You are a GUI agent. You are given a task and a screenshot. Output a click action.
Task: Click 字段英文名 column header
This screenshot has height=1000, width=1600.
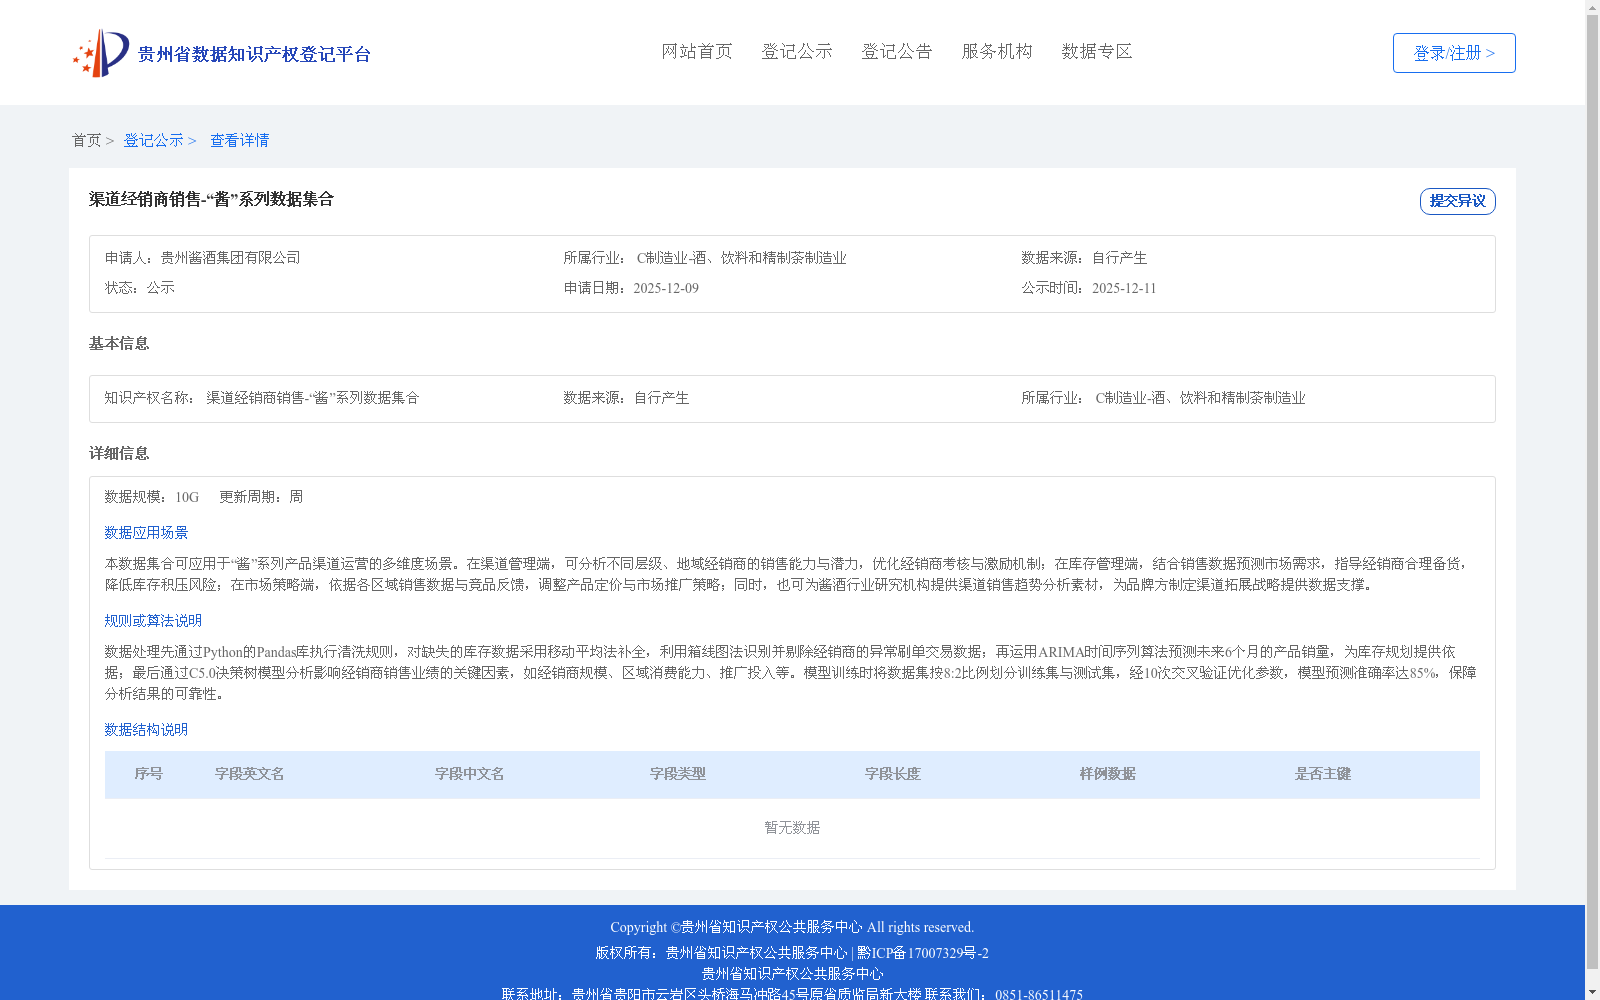250,774
